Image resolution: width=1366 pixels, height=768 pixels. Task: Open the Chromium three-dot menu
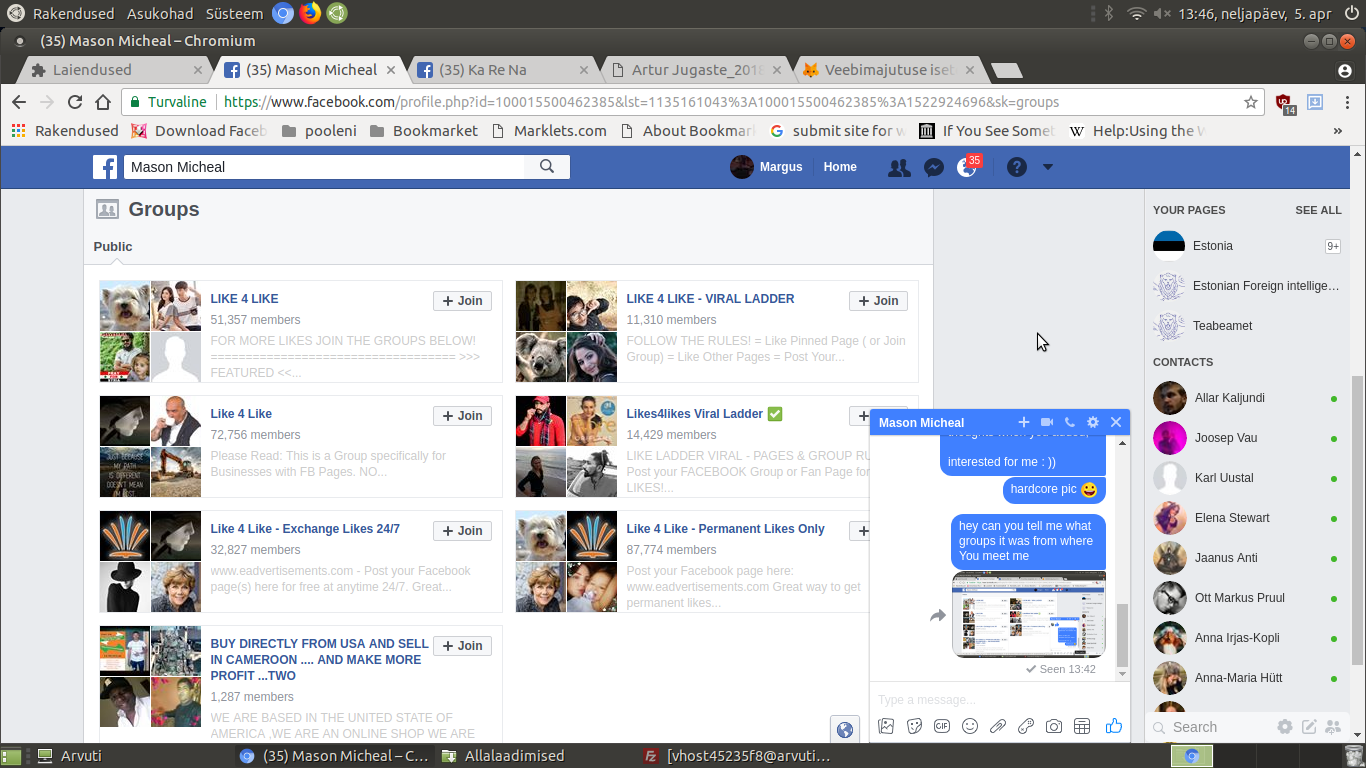[1345, 102]
